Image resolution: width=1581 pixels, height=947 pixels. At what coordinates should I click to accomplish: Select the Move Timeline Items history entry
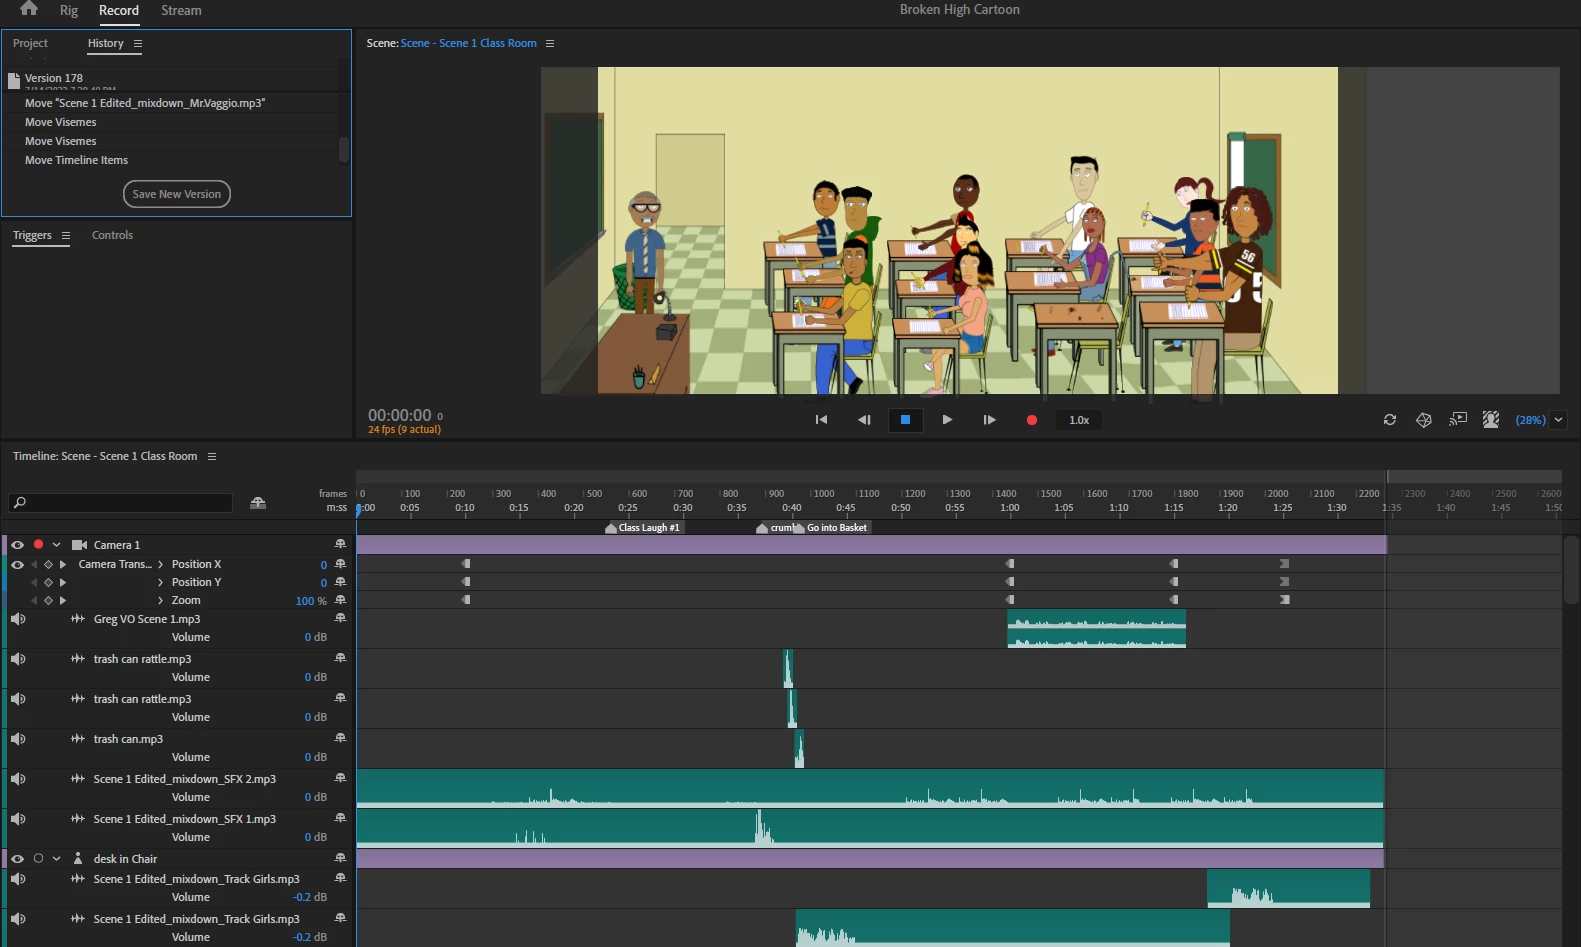click(76, 160)
